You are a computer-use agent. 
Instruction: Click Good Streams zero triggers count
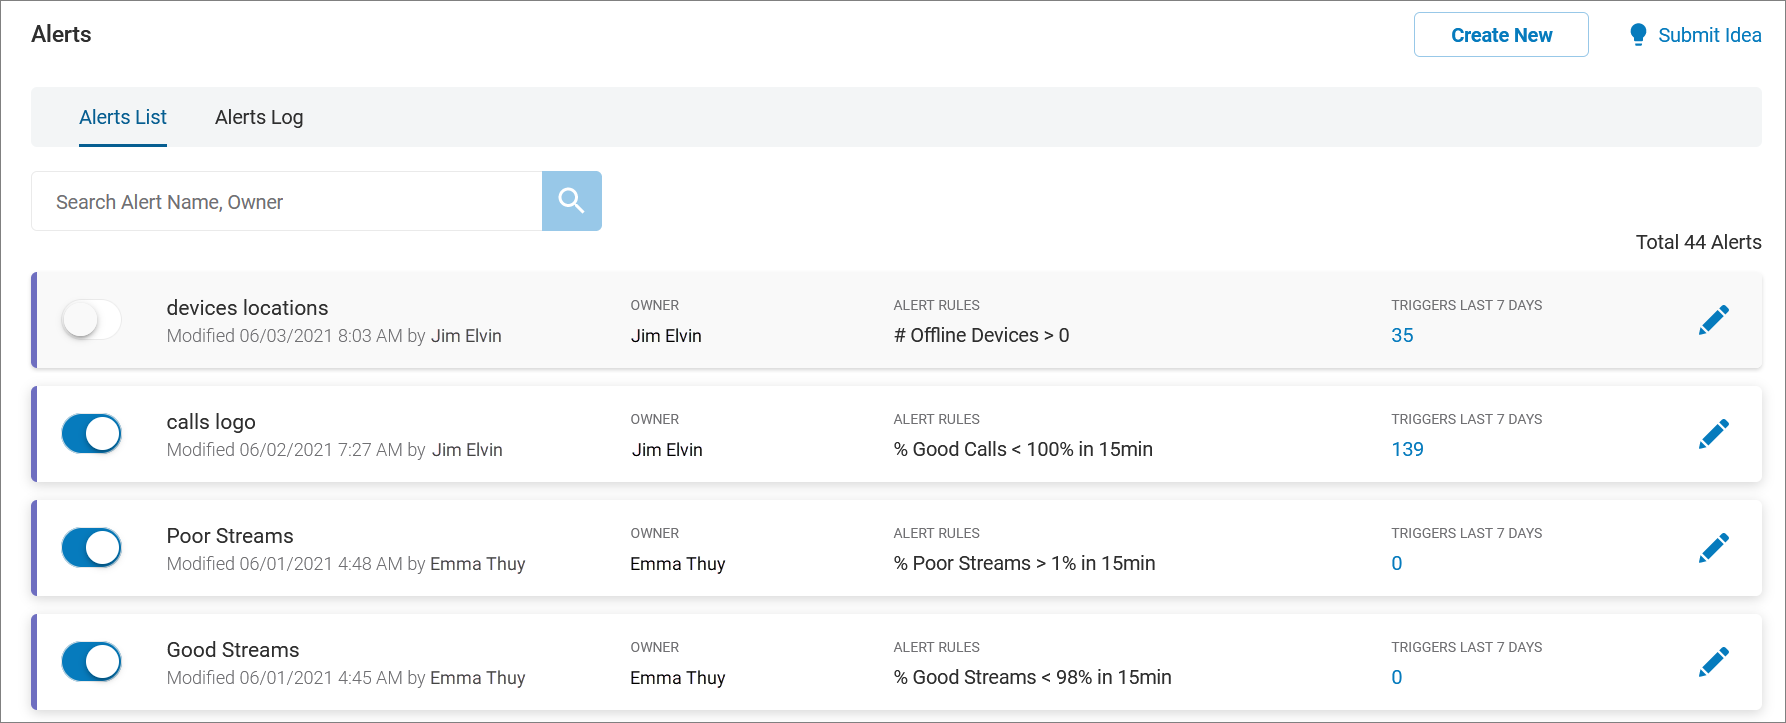click(1397, 678)
